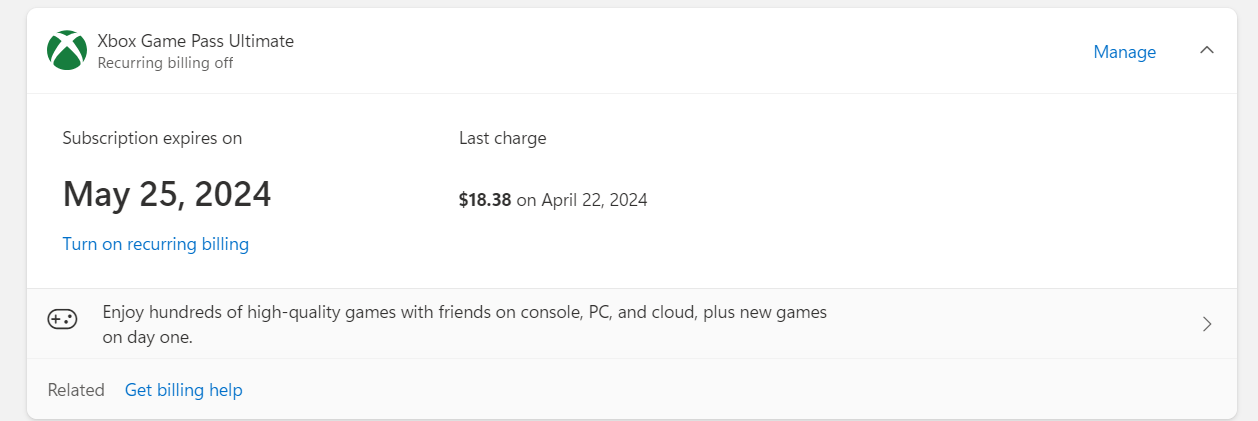Click the green Xbox logo icon
The height and width of the screenshot is (421, 1258).
(67, 51)
